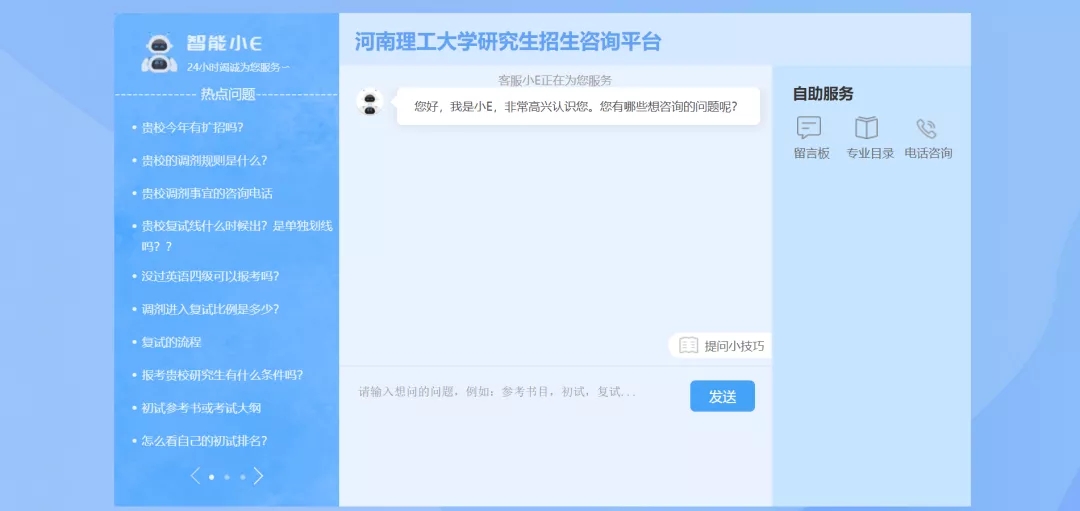
Task: Click 没过英语四级可以报考吗? question
Action: pyautogui.click(x=210, y=276)
